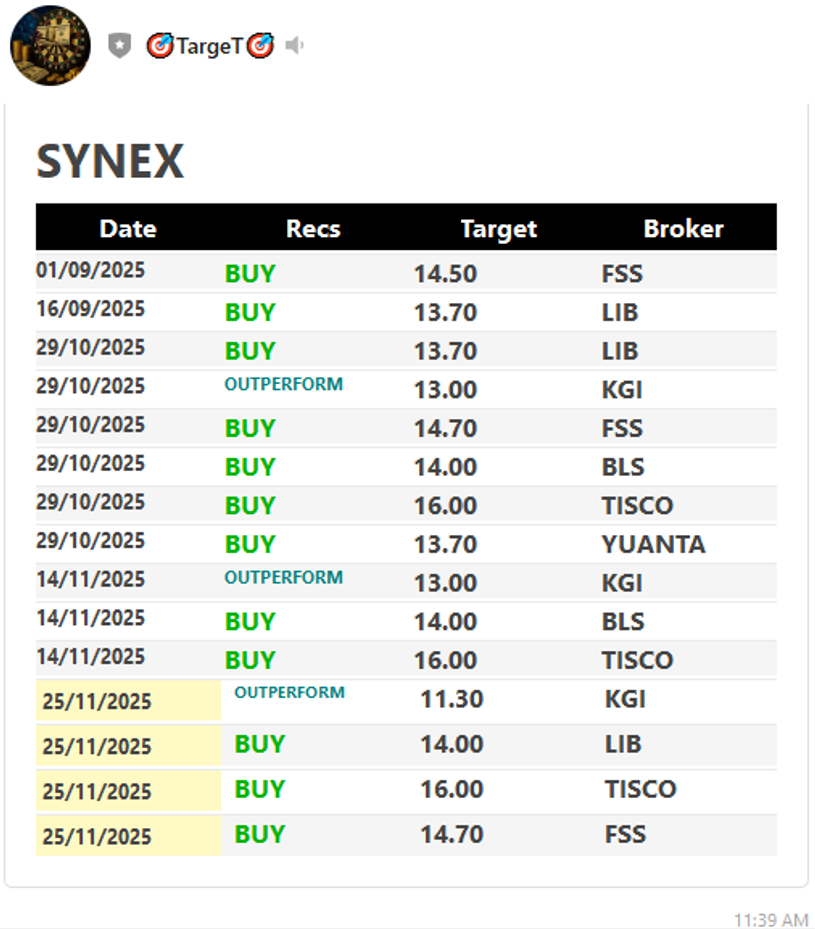This screenshot has width=815, height=929.
Task: Click the 11:39 AM message timestamp
Action: pyautogui.click(x=770, y=920)
